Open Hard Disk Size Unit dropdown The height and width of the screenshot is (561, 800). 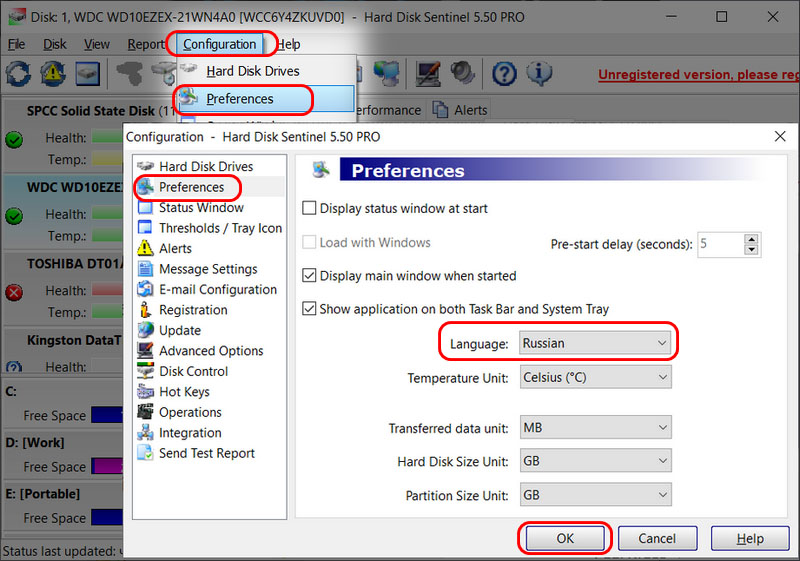(595, 461)
